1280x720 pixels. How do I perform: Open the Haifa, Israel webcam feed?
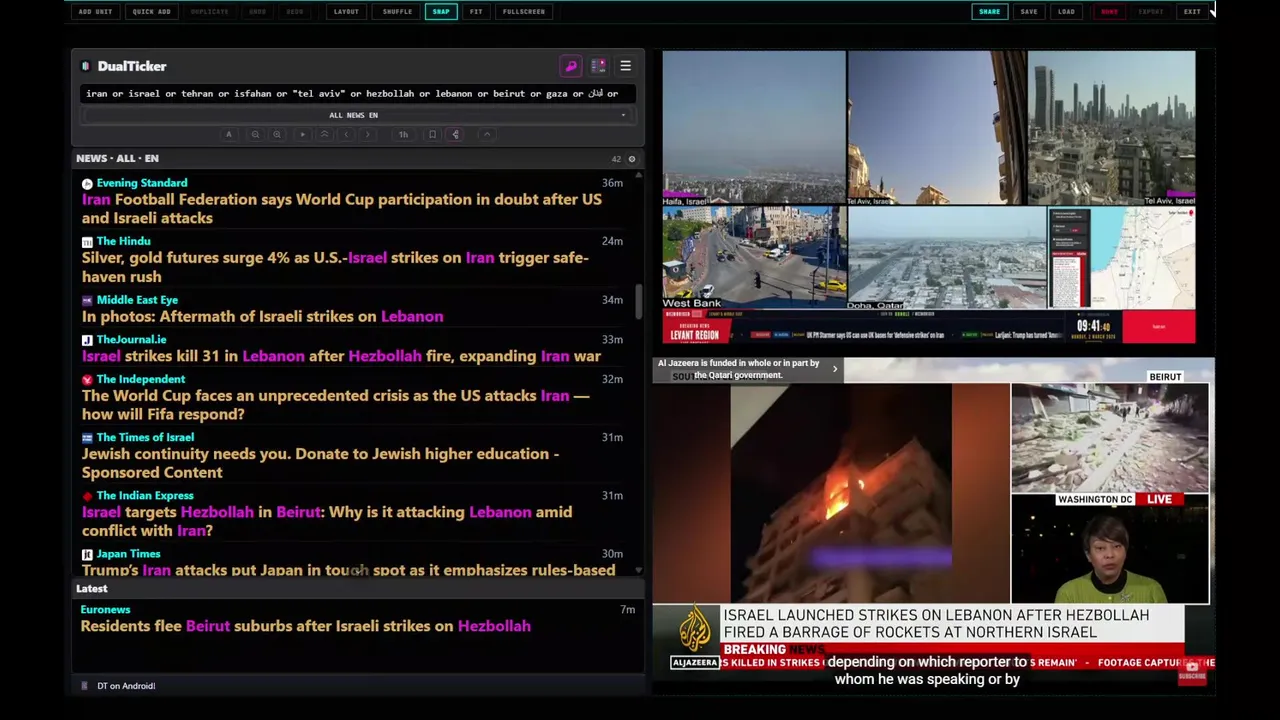(x=754, y=128)
